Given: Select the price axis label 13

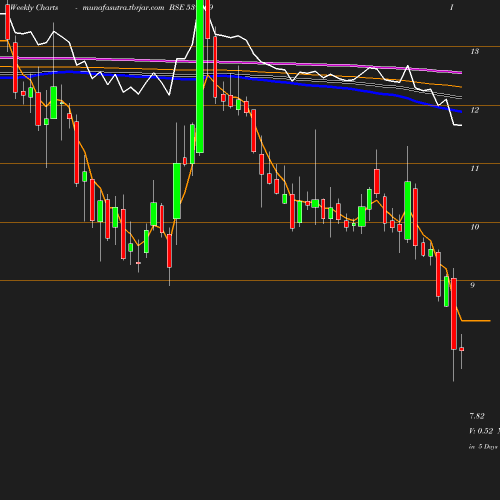Looking at the screenshot, I should pos(475,51).
